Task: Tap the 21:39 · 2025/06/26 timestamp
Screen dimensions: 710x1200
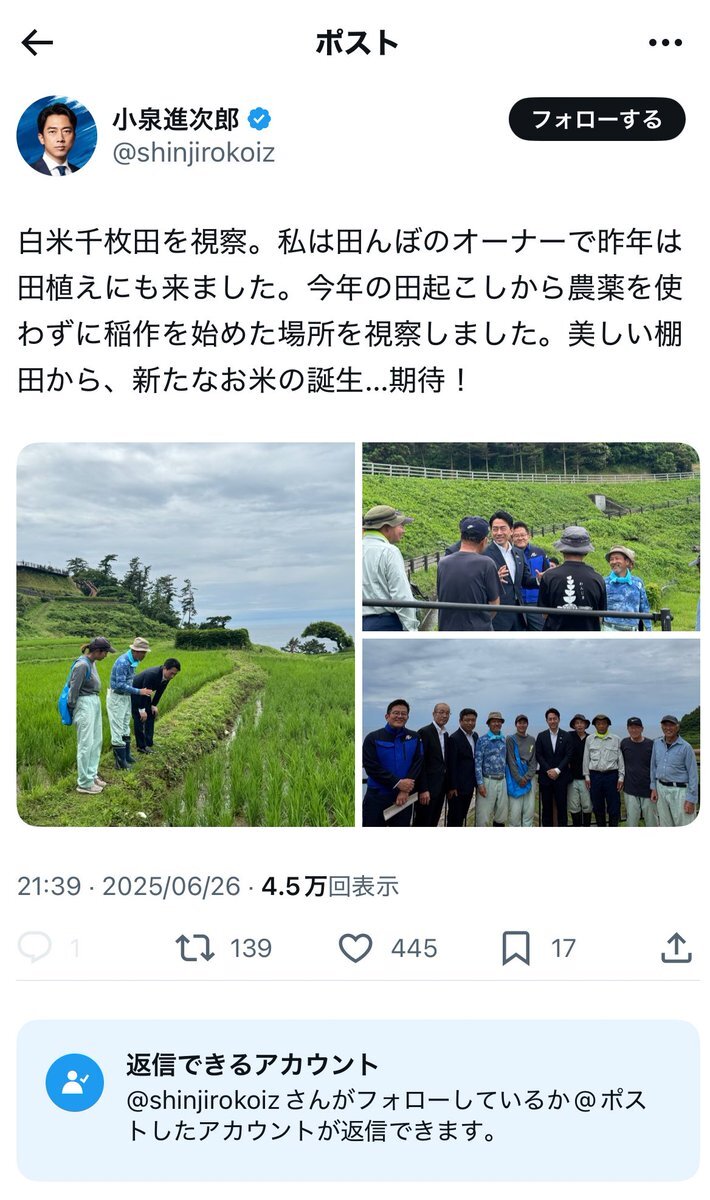Action: tap(129, 886)
